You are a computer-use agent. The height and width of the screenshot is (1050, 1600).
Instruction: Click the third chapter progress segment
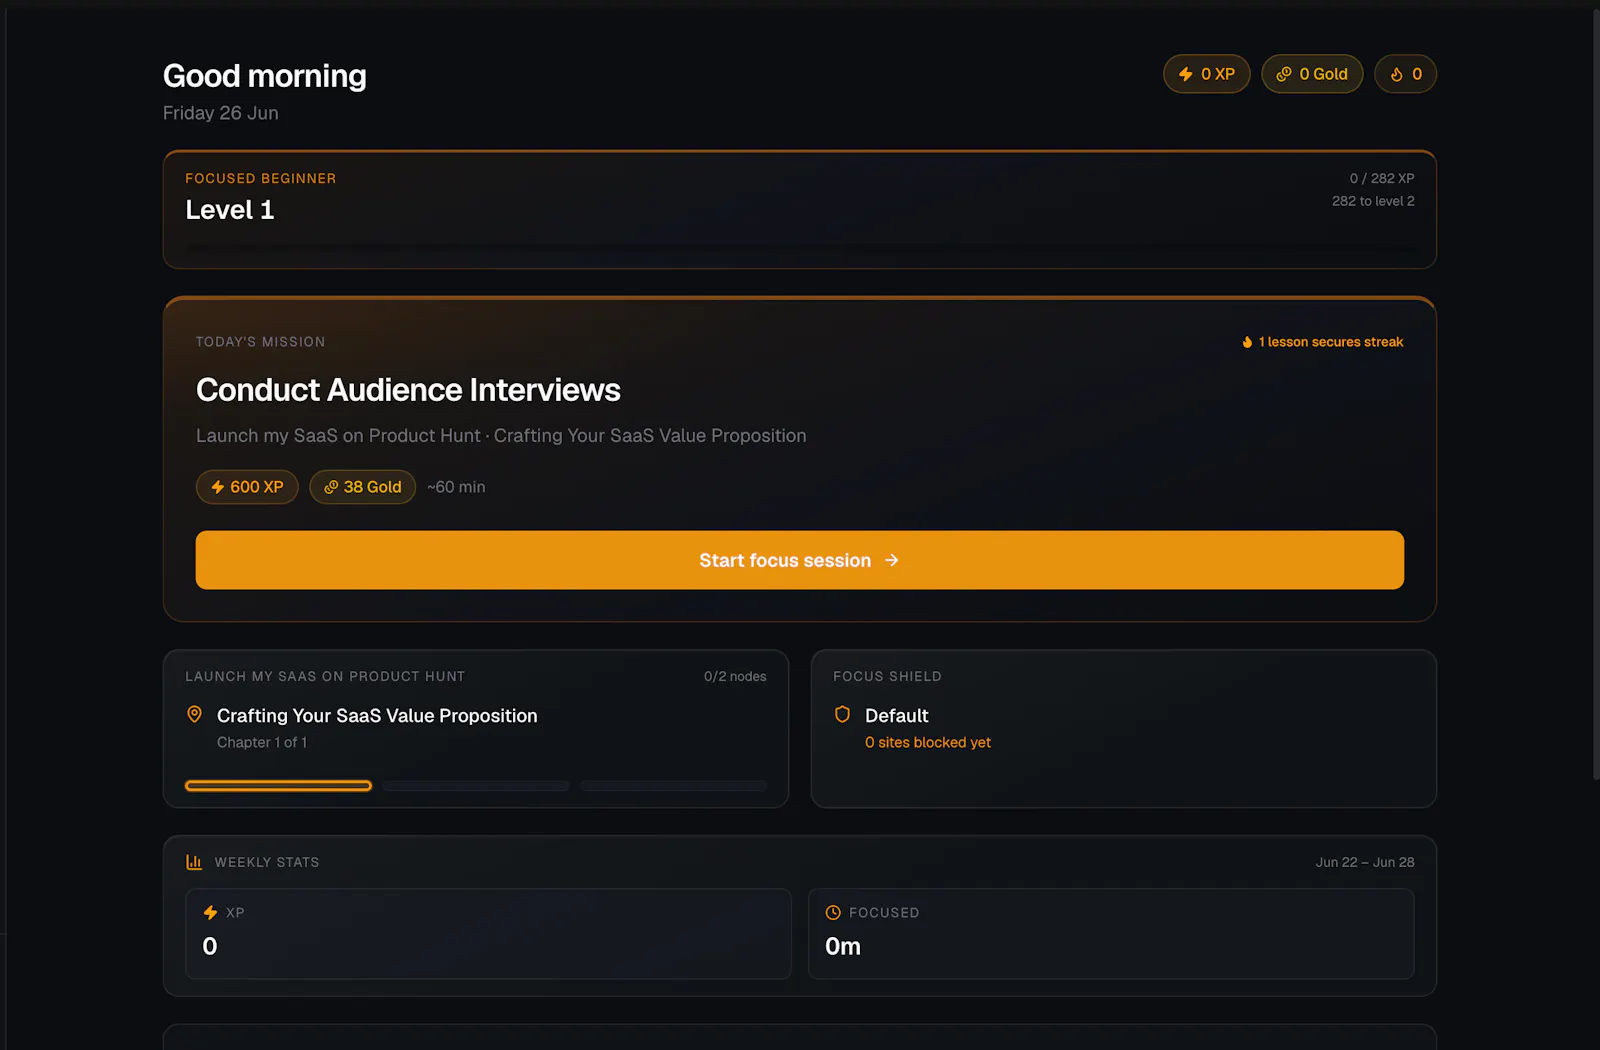pos(673,786)
